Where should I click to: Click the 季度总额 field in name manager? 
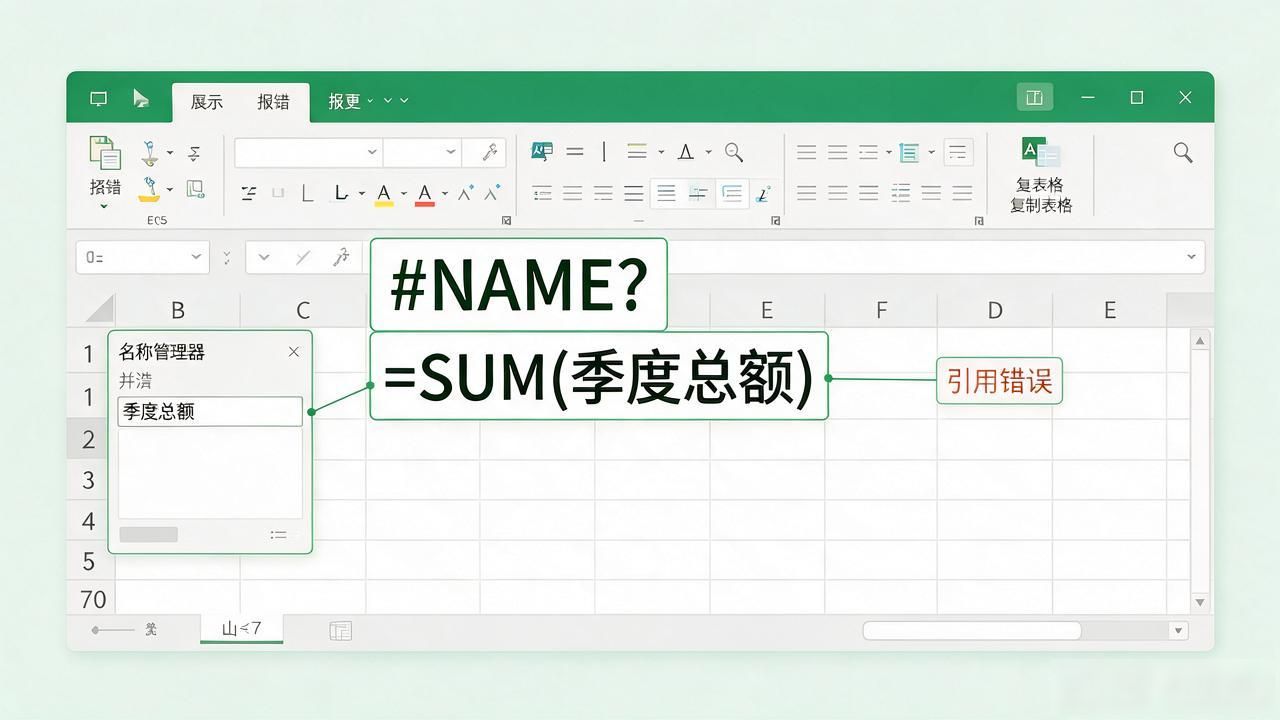click(x=210, y=411)
